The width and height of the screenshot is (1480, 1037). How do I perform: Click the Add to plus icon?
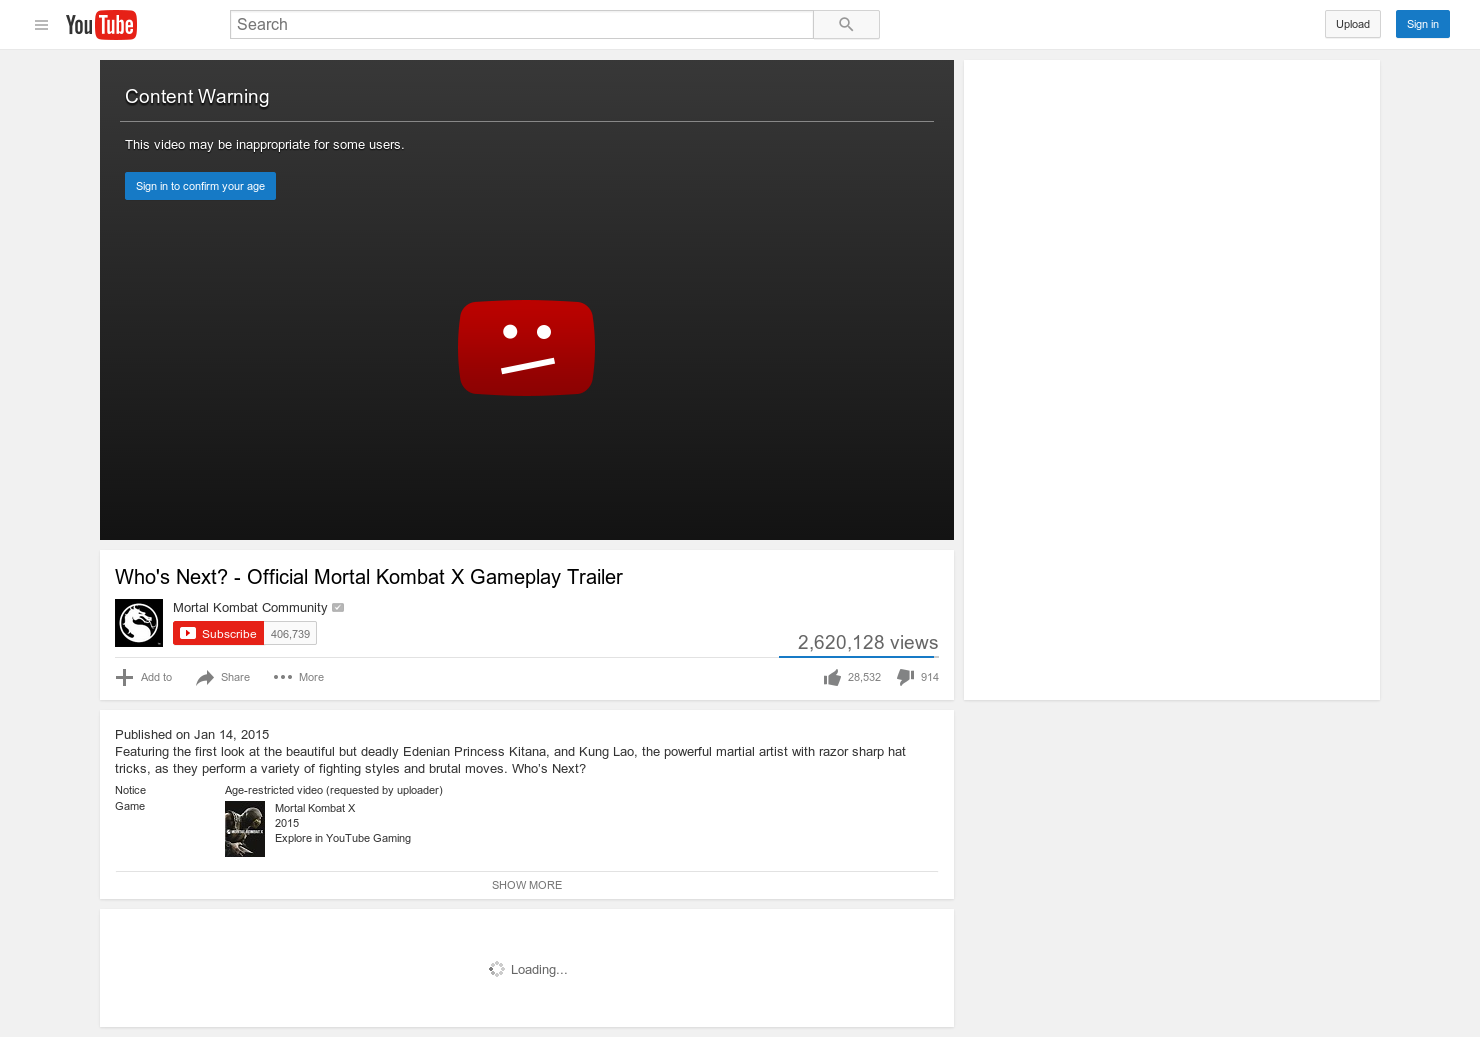[x=125, y=677]
